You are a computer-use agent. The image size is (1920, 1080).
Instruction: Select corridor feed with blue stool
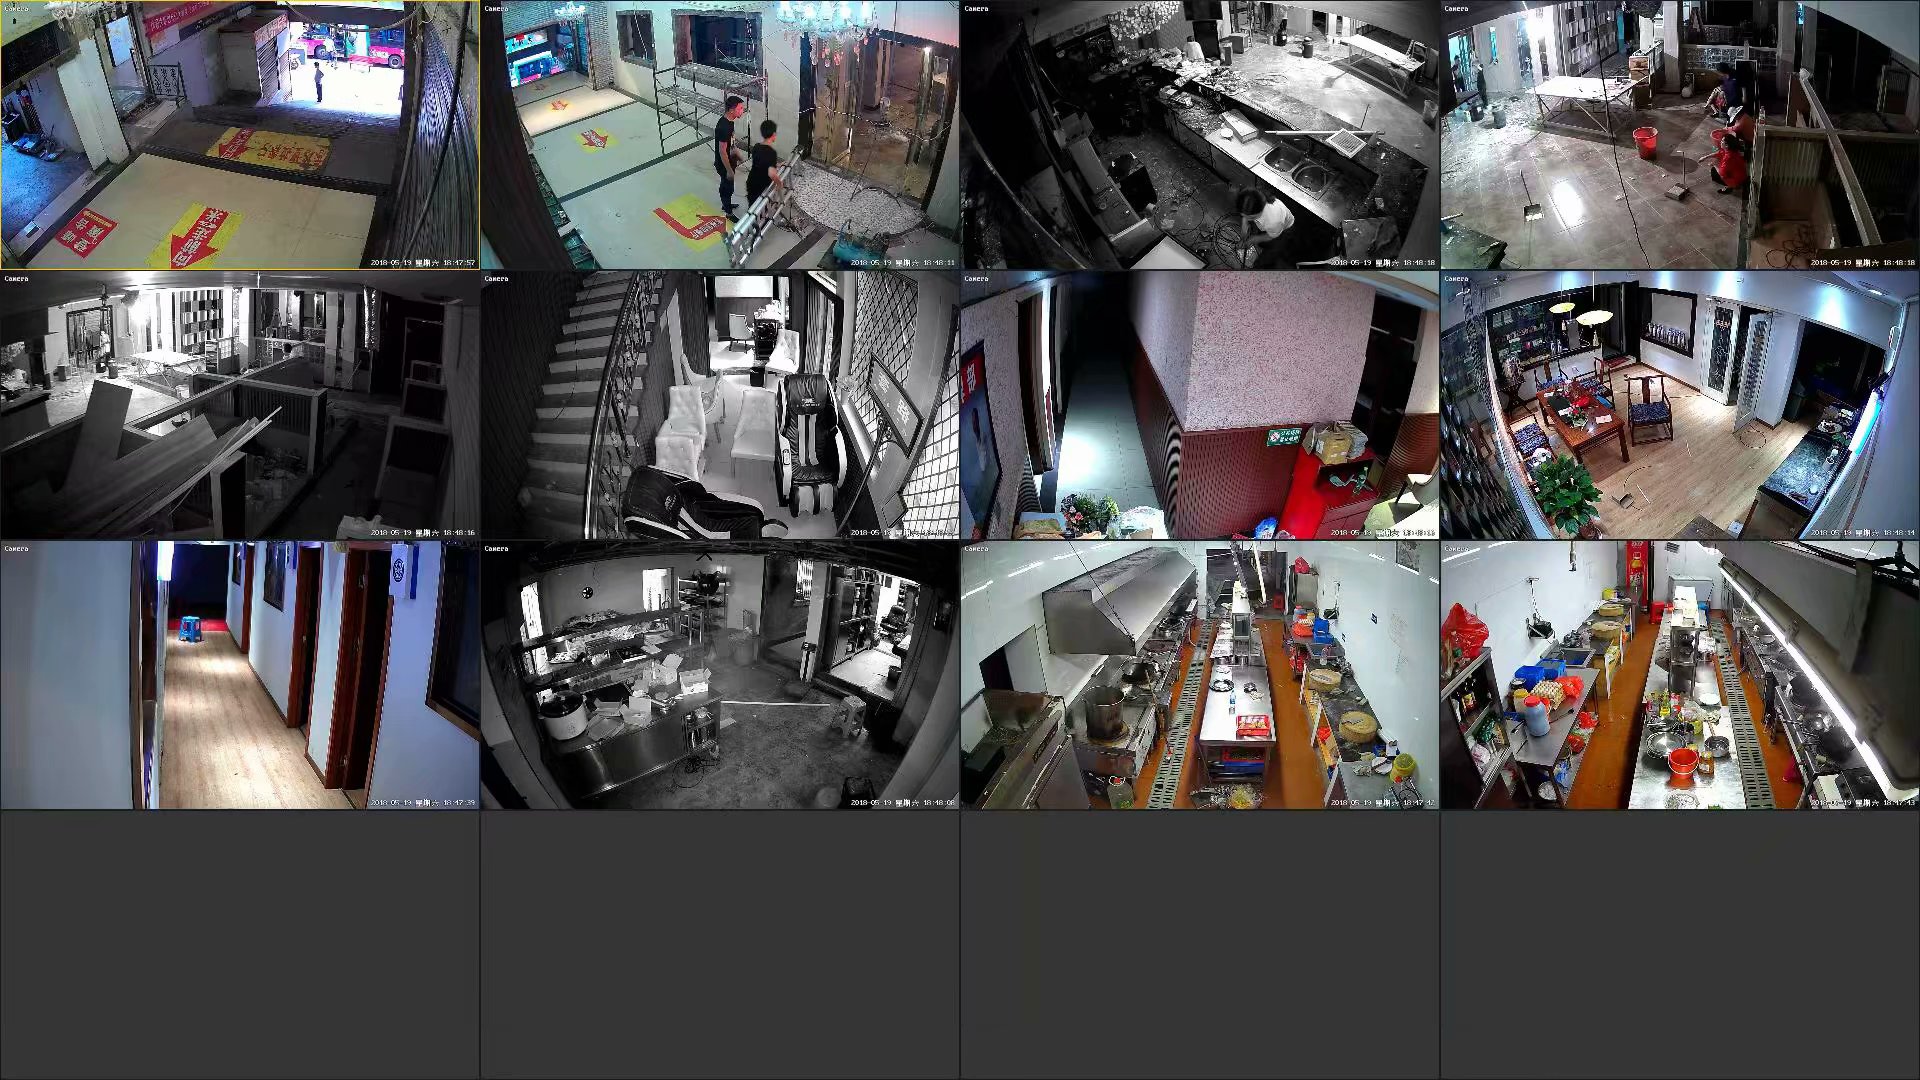(240, 675)
